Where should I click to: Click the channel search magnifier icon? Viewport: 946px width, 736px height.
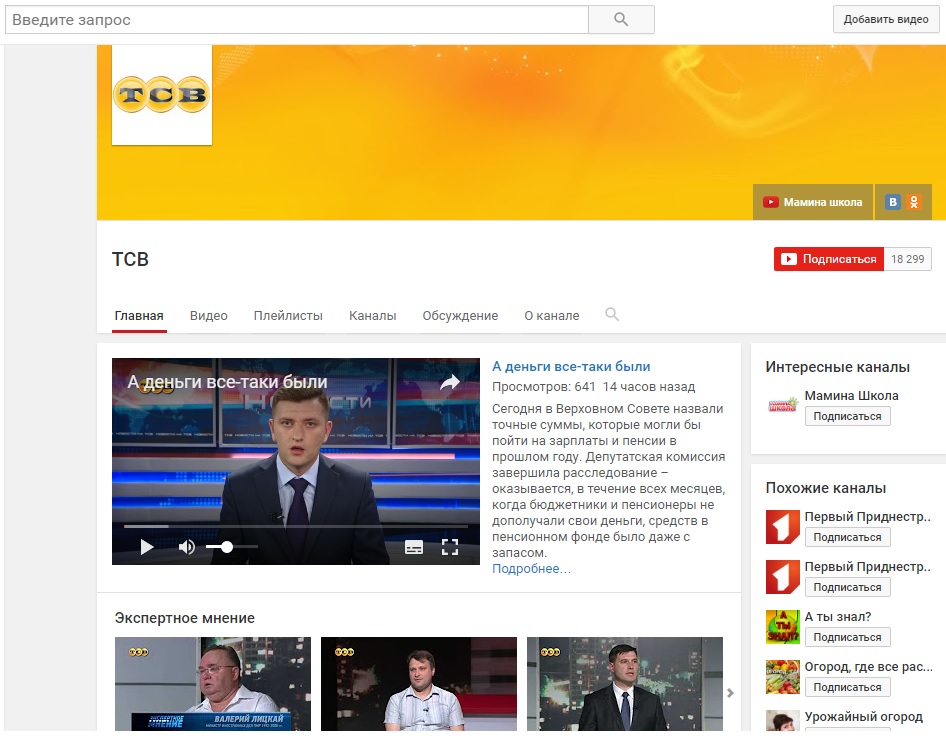[x=612, y=314]
